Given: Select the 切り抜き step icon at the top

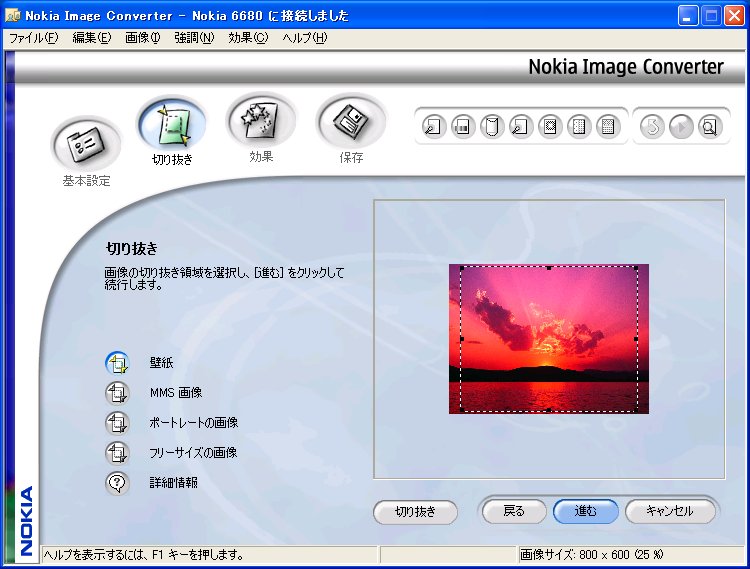Looking at the screenshot, I should 172,123.
